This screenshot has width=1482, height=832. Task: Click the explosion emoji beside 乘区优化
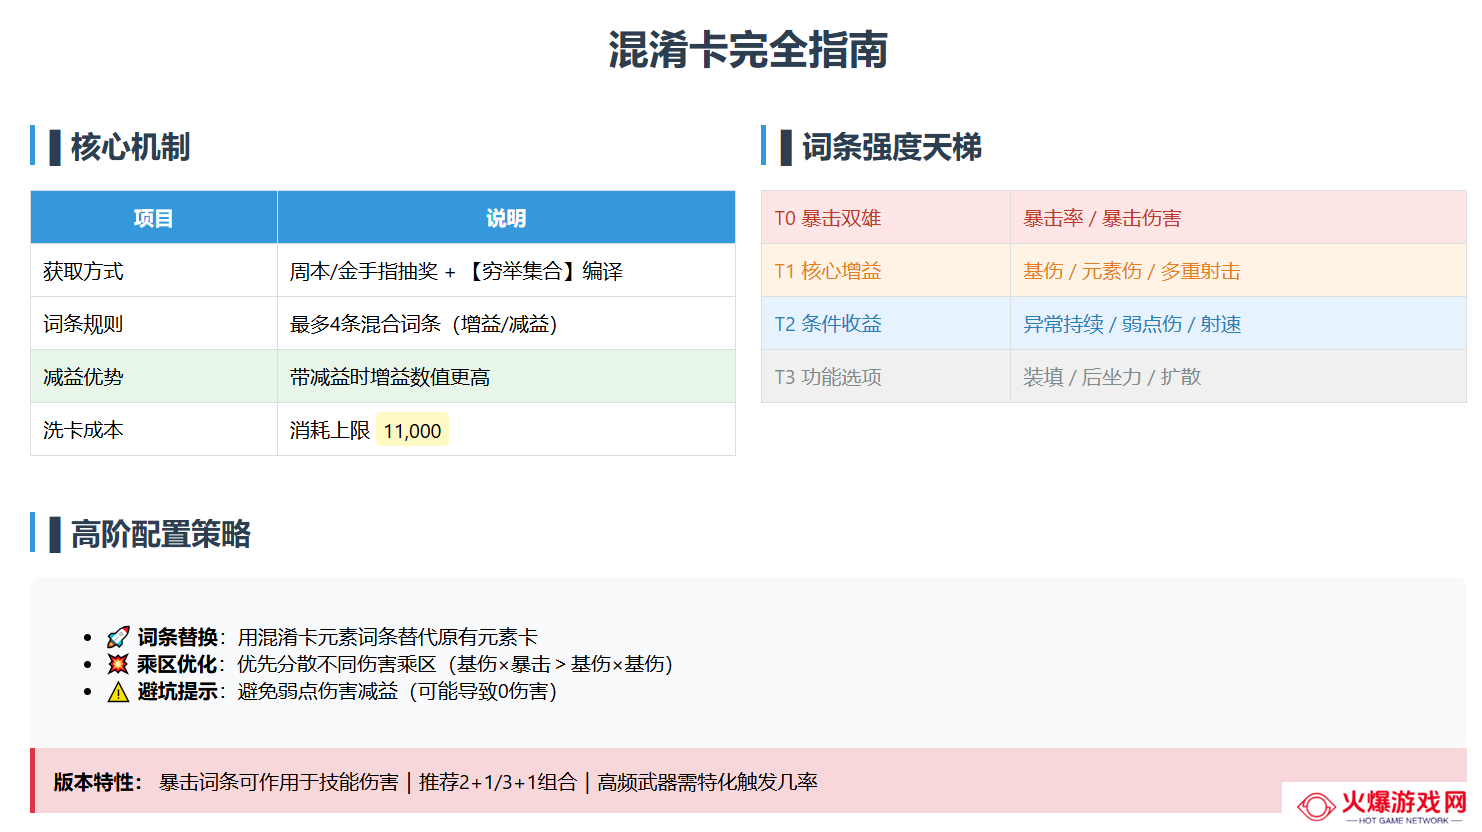click(118, 664)
